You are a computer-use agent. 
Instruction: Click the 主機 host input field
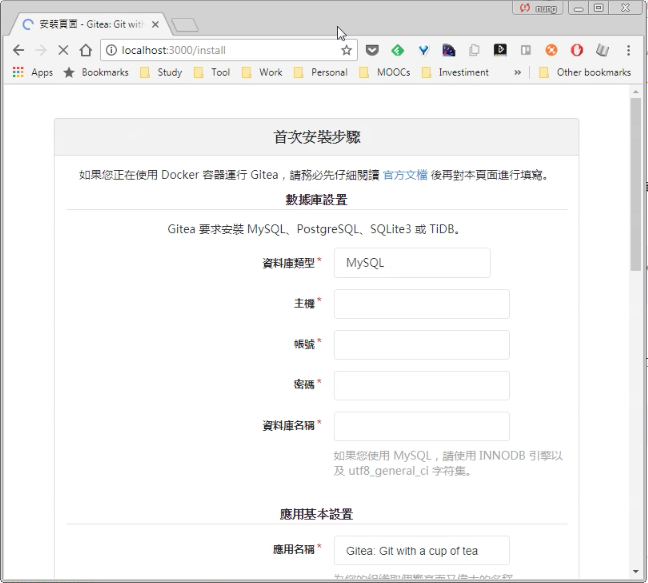422,304
